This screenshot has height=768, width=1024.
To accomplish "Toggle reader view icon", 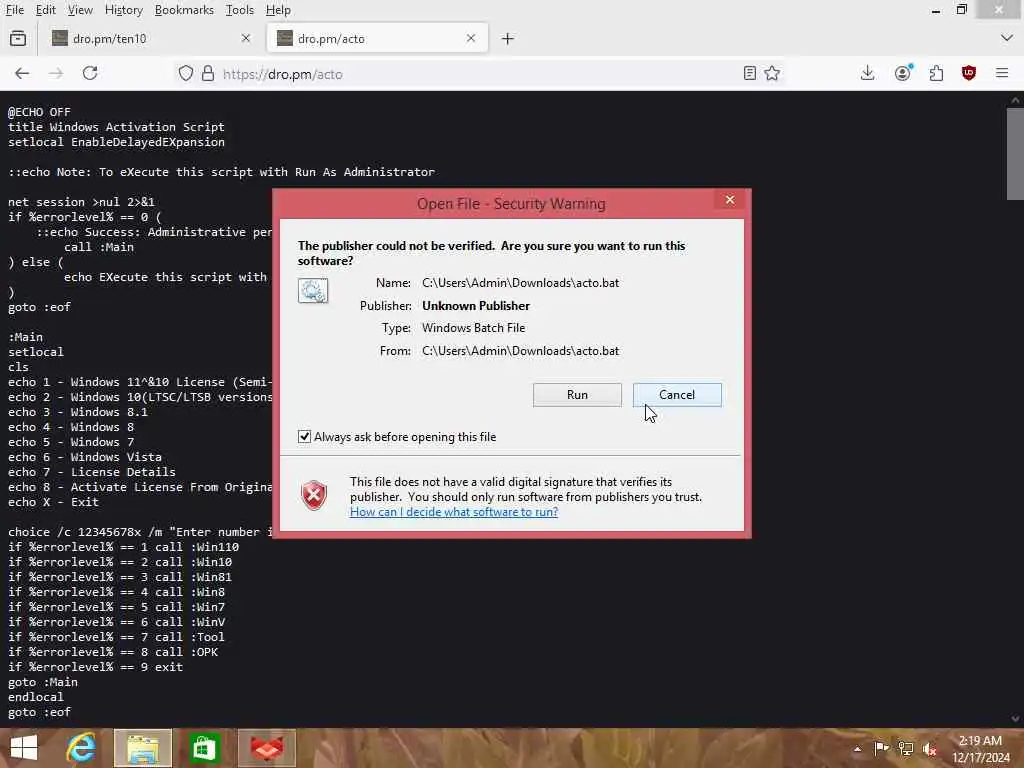I will point(750,73).
